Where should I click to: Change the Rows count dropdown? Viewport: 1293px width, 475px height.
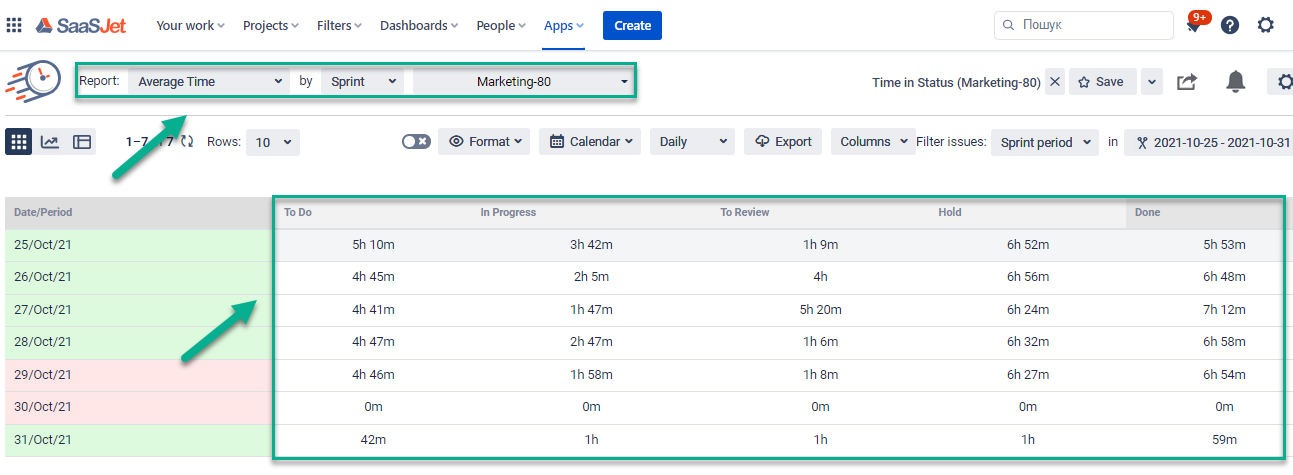[273, 142]
